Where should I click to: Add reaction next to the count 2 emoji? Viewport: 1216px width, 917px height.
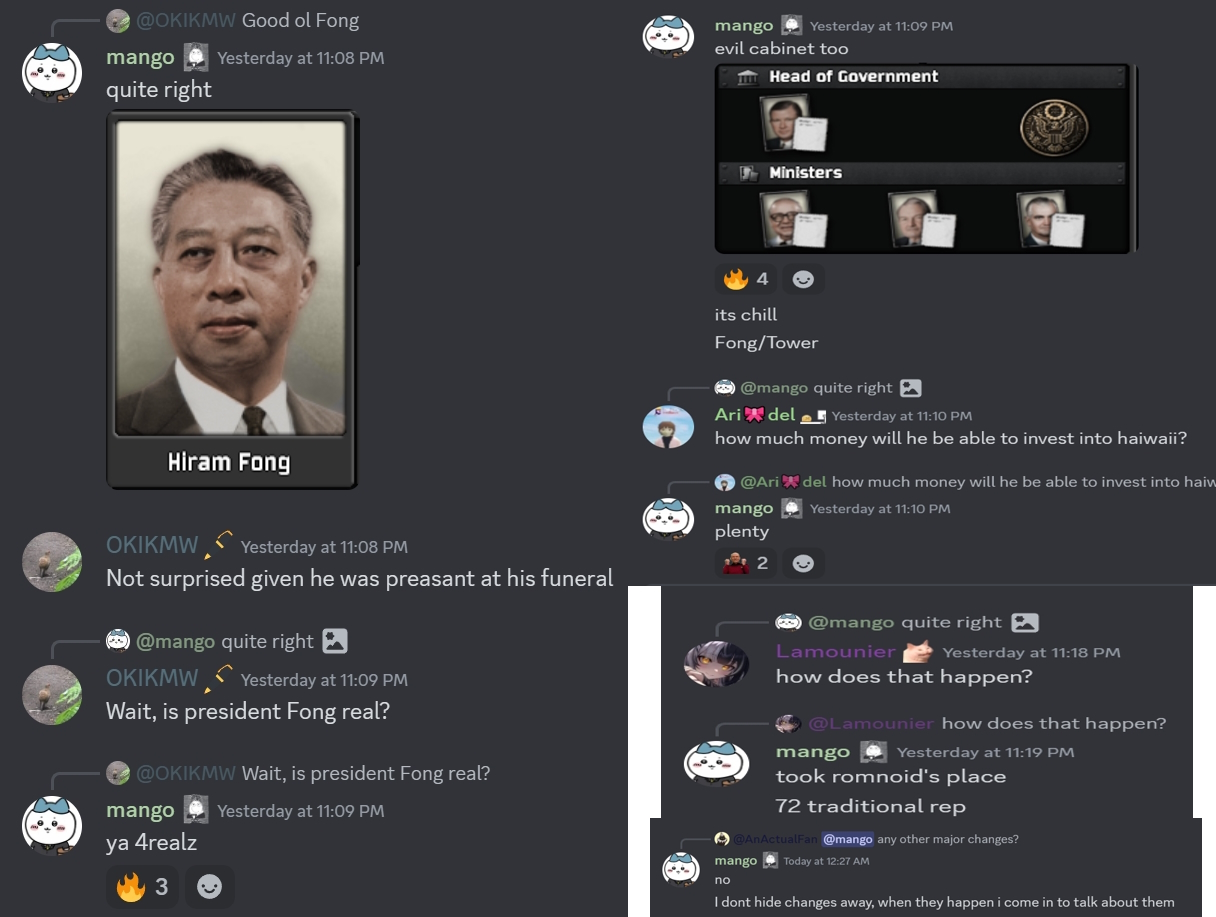(x=802, y=564)
